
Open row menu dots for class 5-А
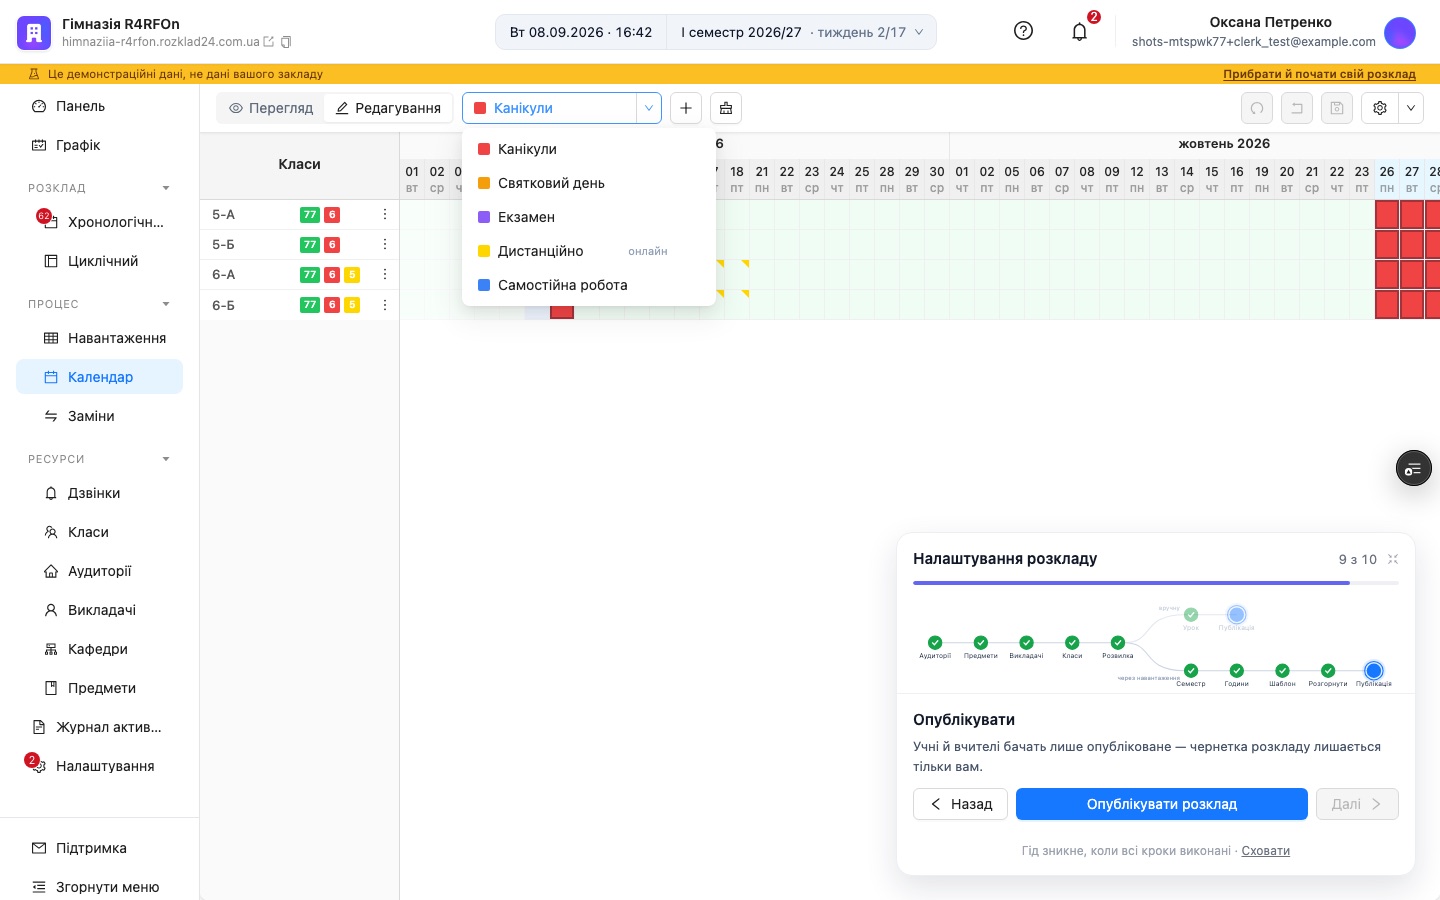(x=385, y=214)
